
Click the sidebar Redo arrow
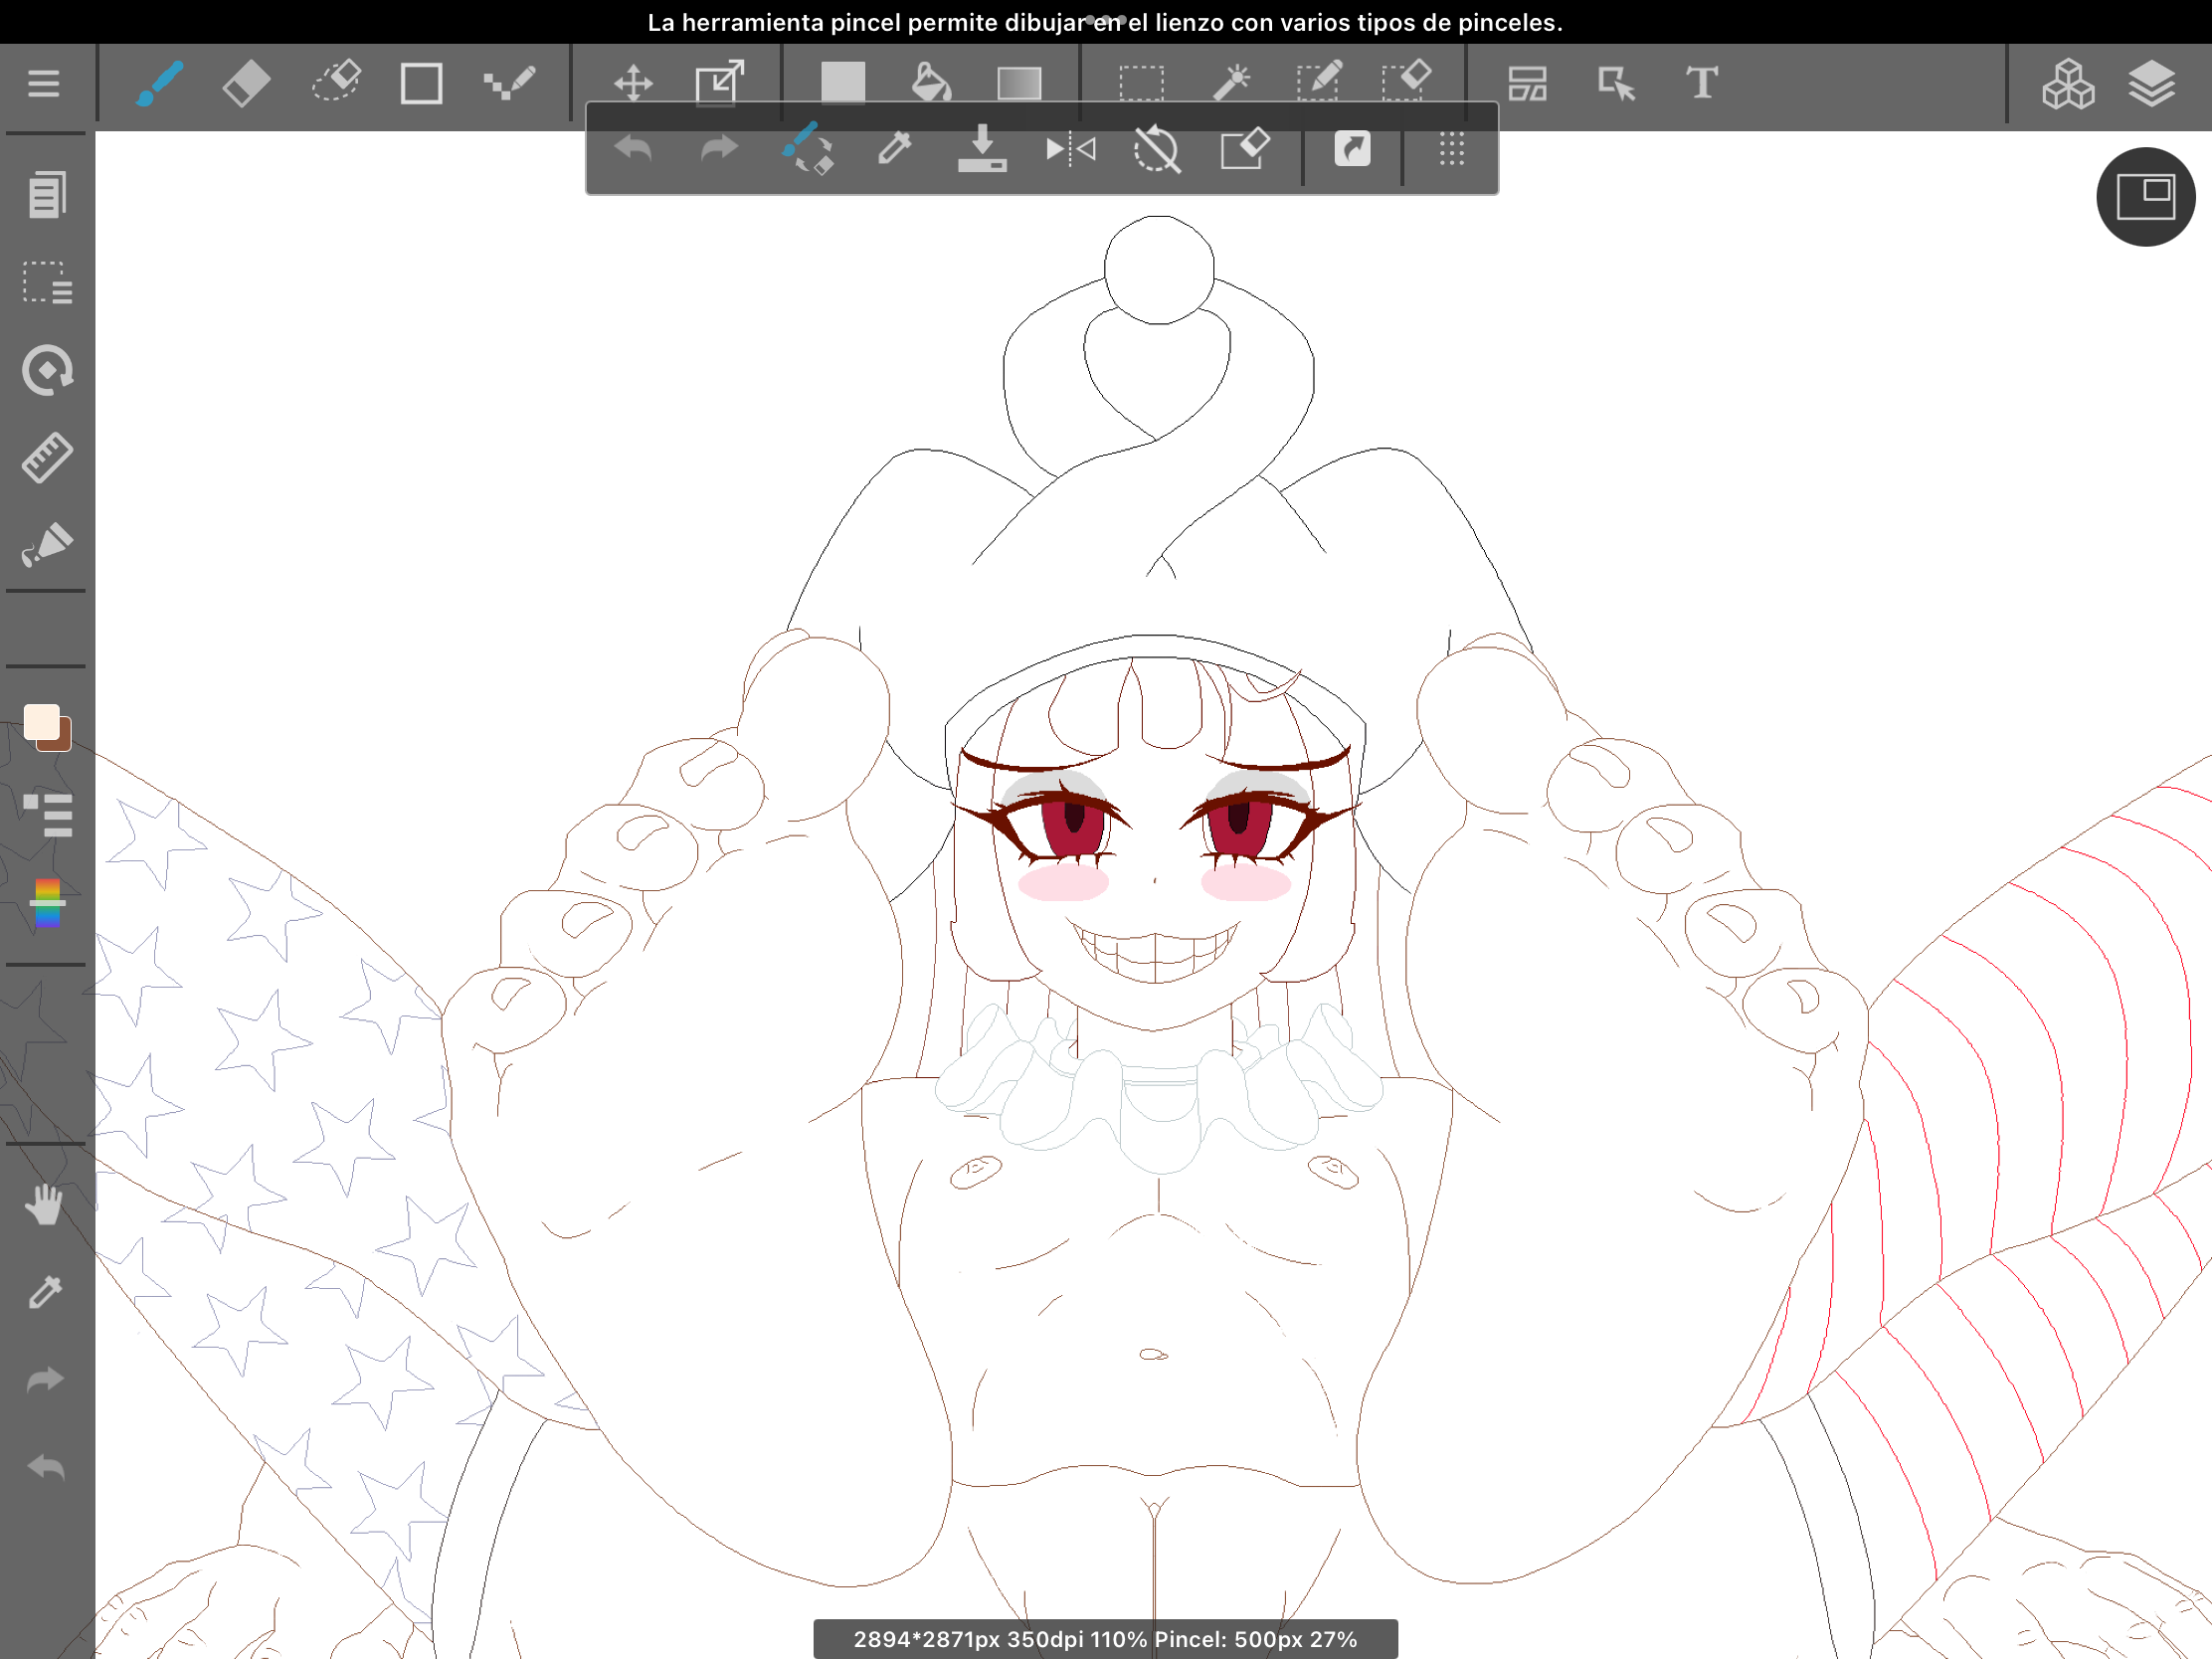point(45,1380)
